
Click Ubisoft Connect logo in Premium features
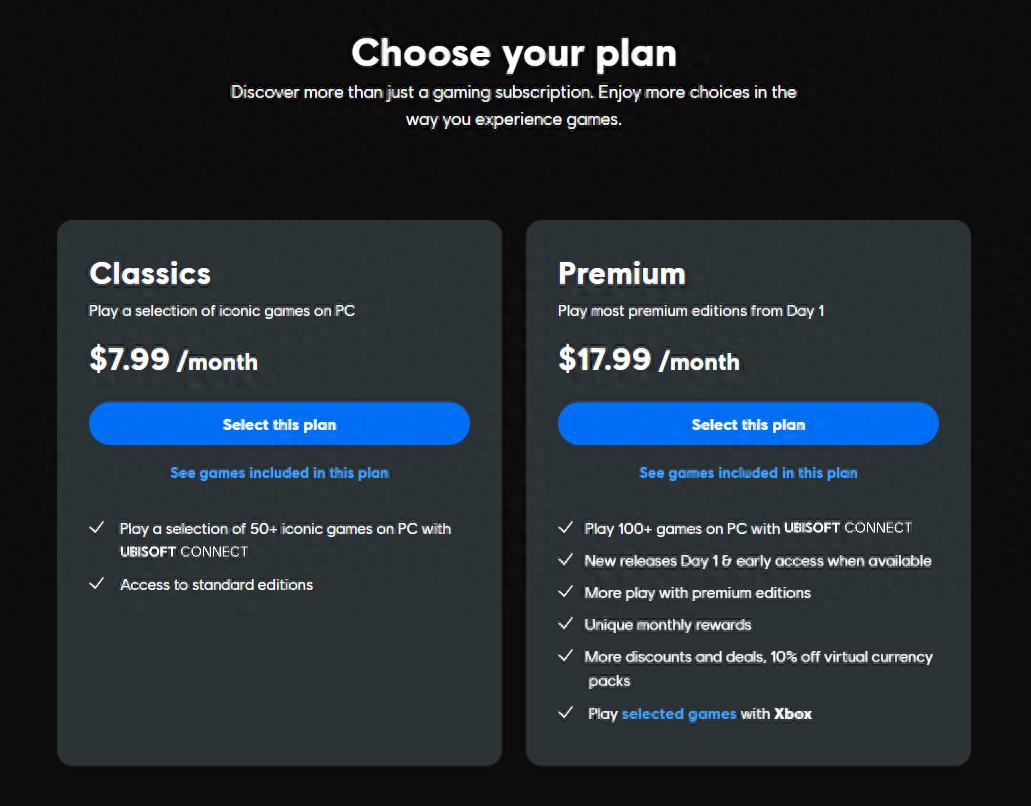[848, 527]
